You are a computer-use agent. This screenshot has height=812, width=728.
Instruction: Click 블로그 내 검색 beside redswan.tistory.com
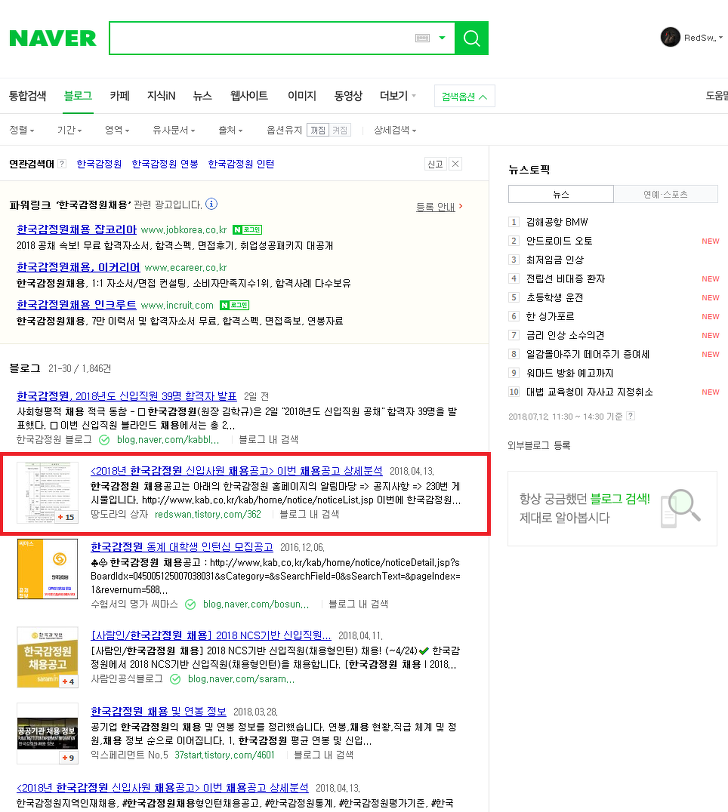tap(309, 515)
